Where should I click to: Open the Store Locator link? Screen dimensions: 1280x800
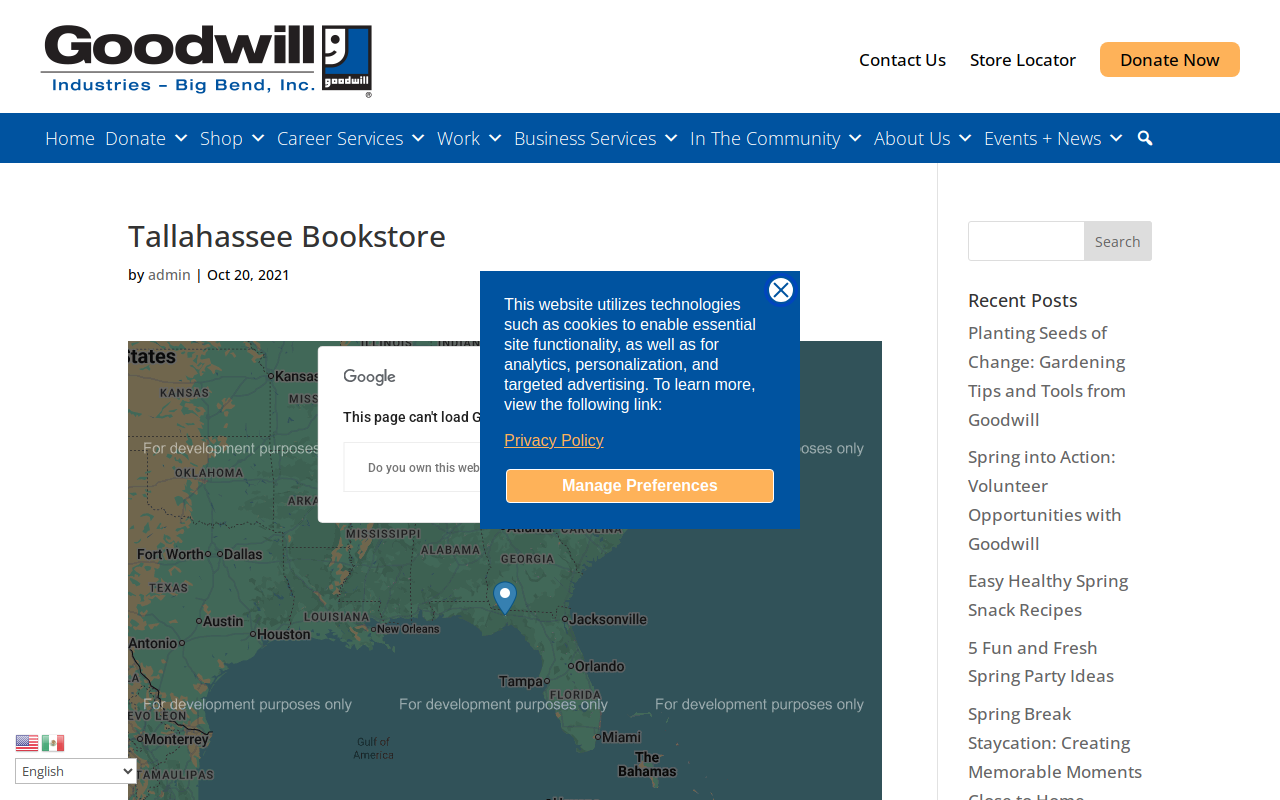(x=1023, y=60)
